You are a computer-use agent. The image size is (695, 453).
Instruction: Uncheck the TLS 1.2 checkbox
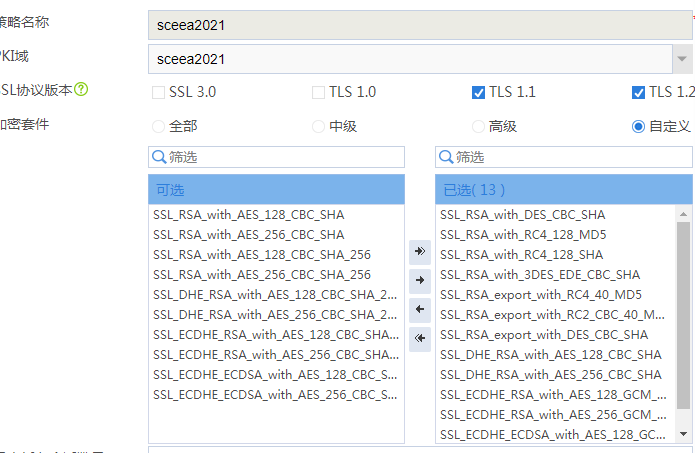(x=638, y=92)
